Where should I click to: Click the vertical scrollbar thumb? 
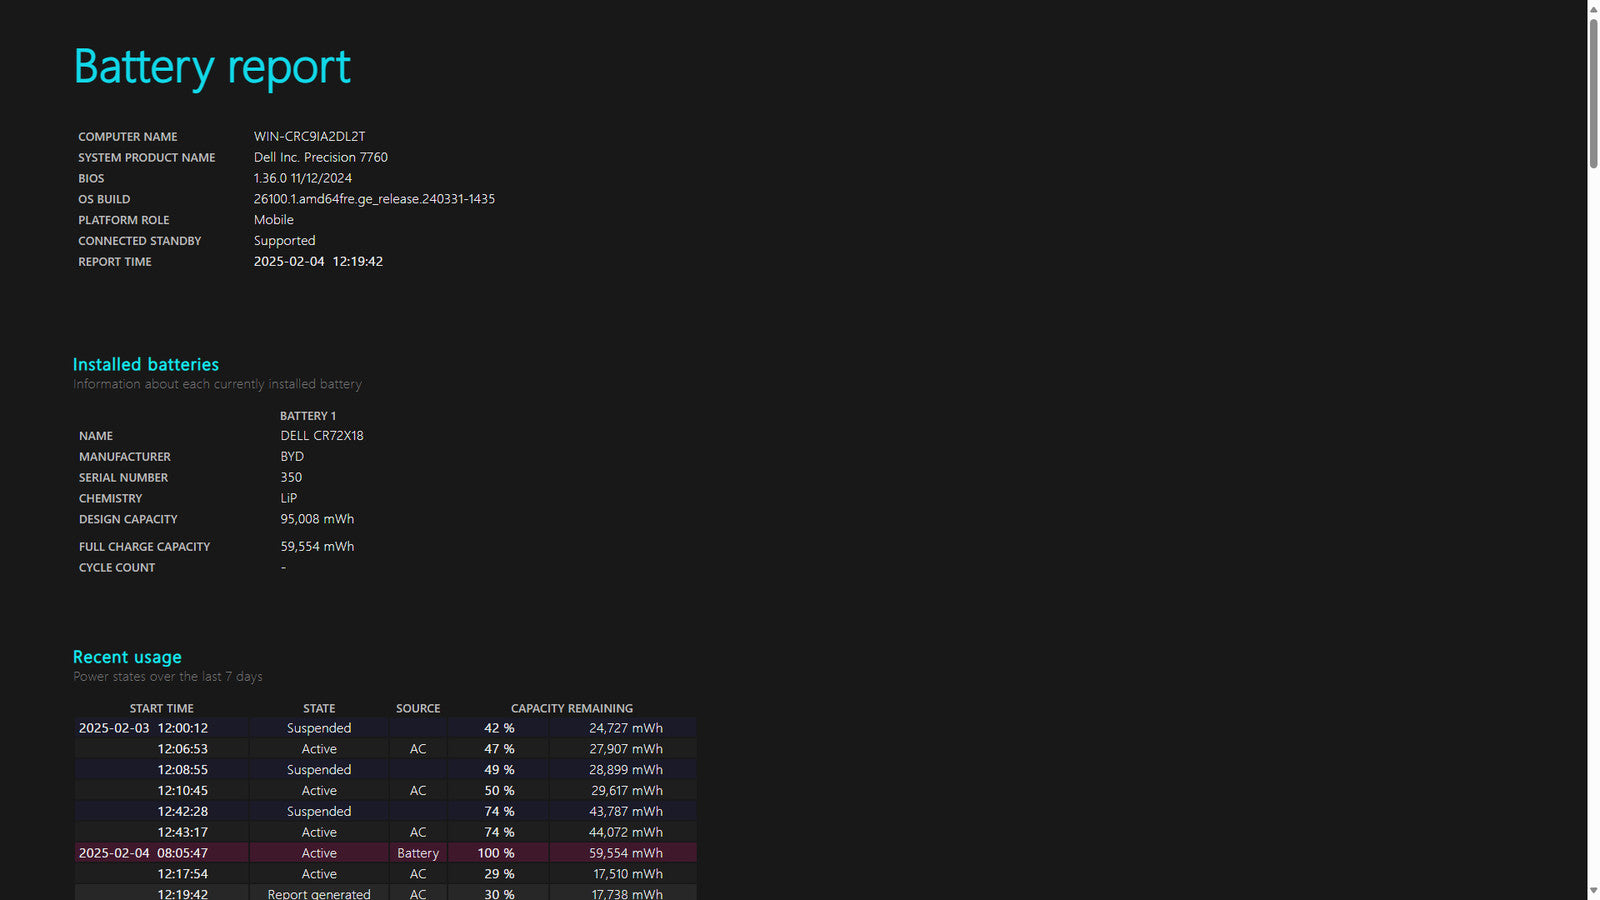coord(1593,93)
